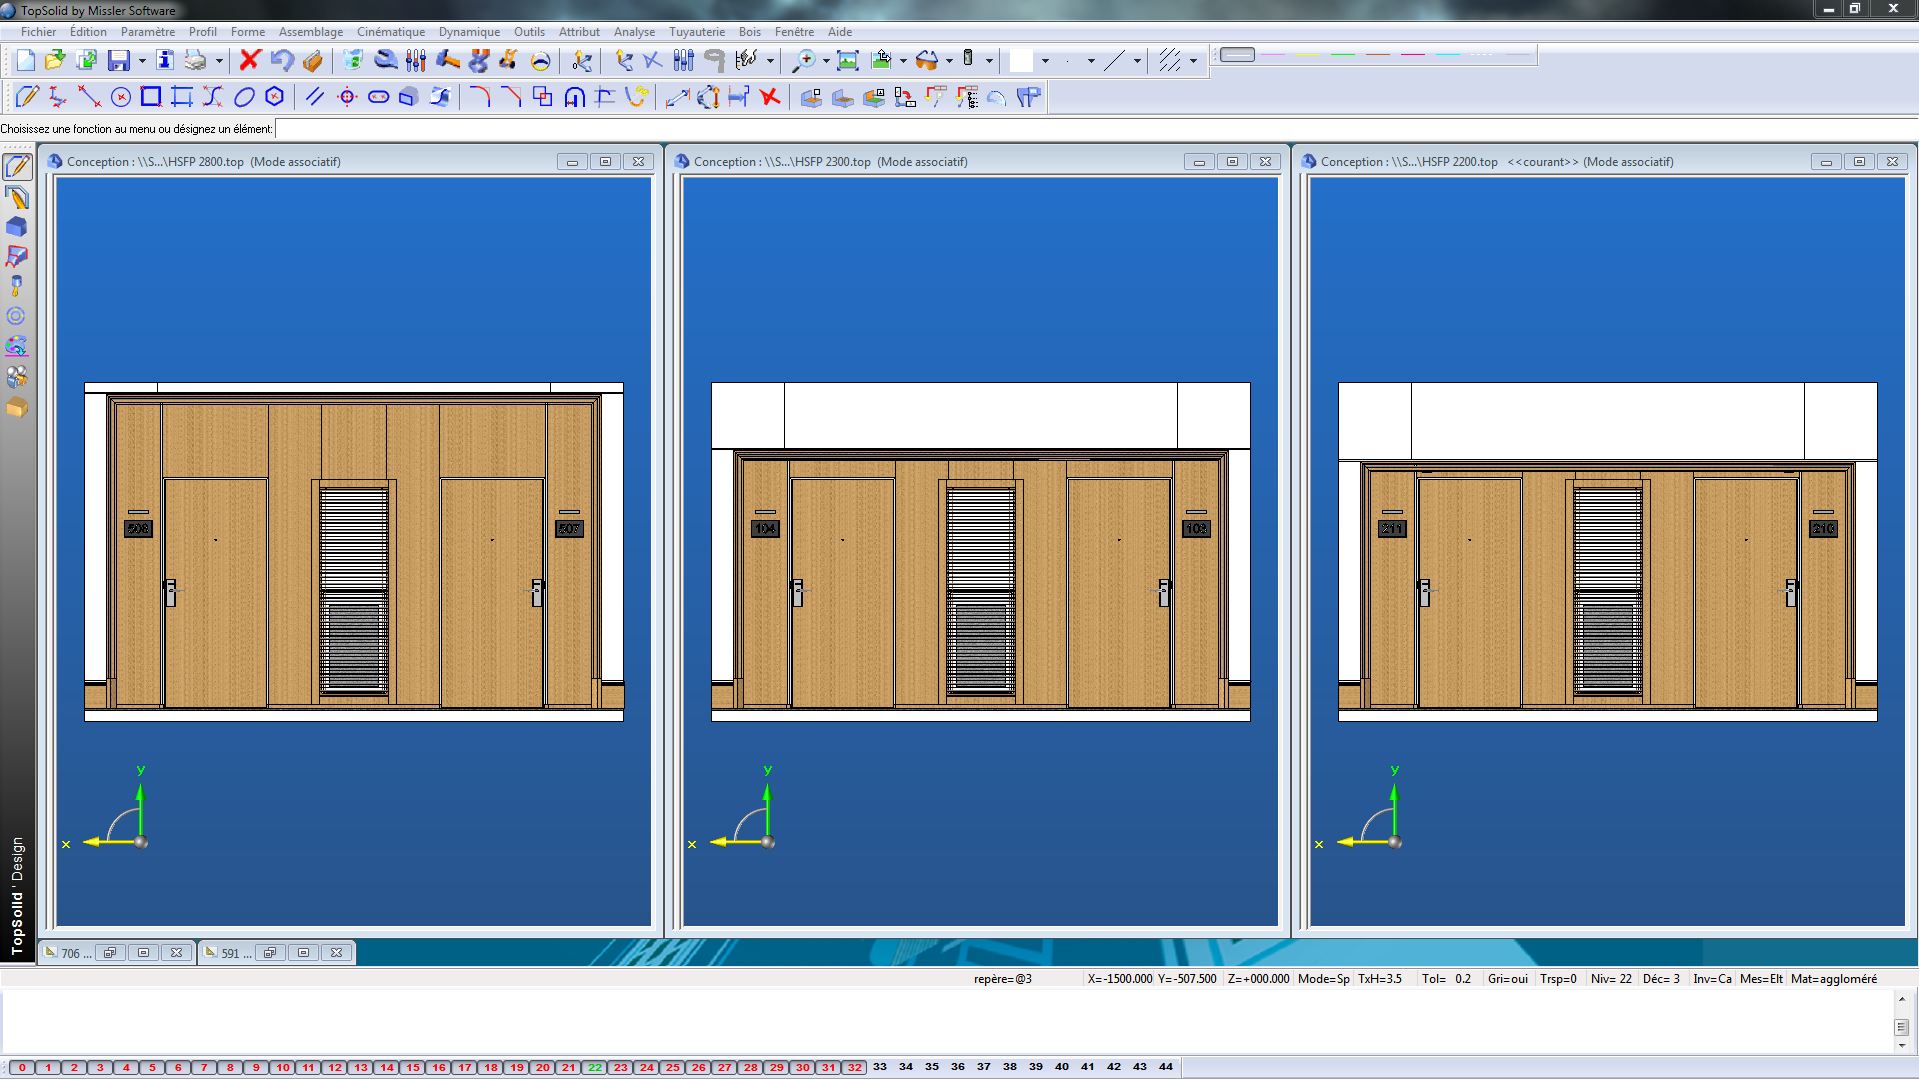Toggle layer 0 in the level bar
This screenshot has width=1919, height=1080.
[x=22, y=1067]
